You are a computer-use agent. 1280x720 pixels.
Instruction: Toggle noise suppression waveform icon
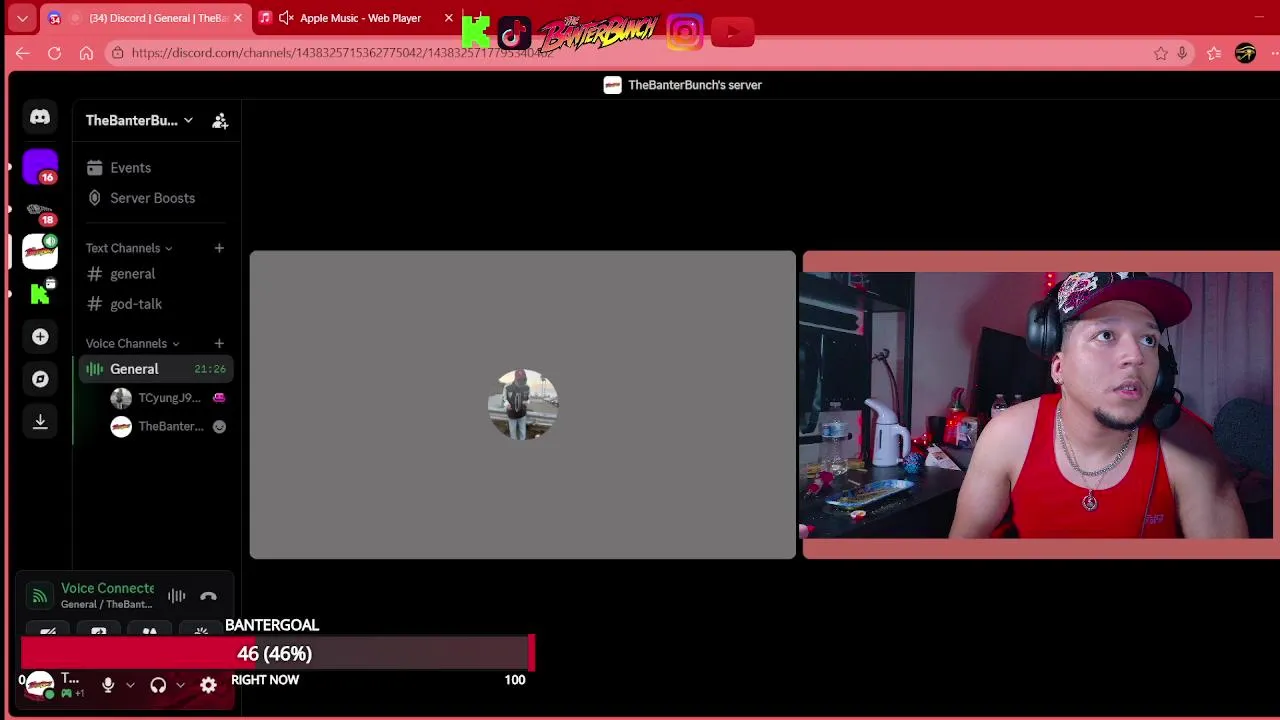176,596
